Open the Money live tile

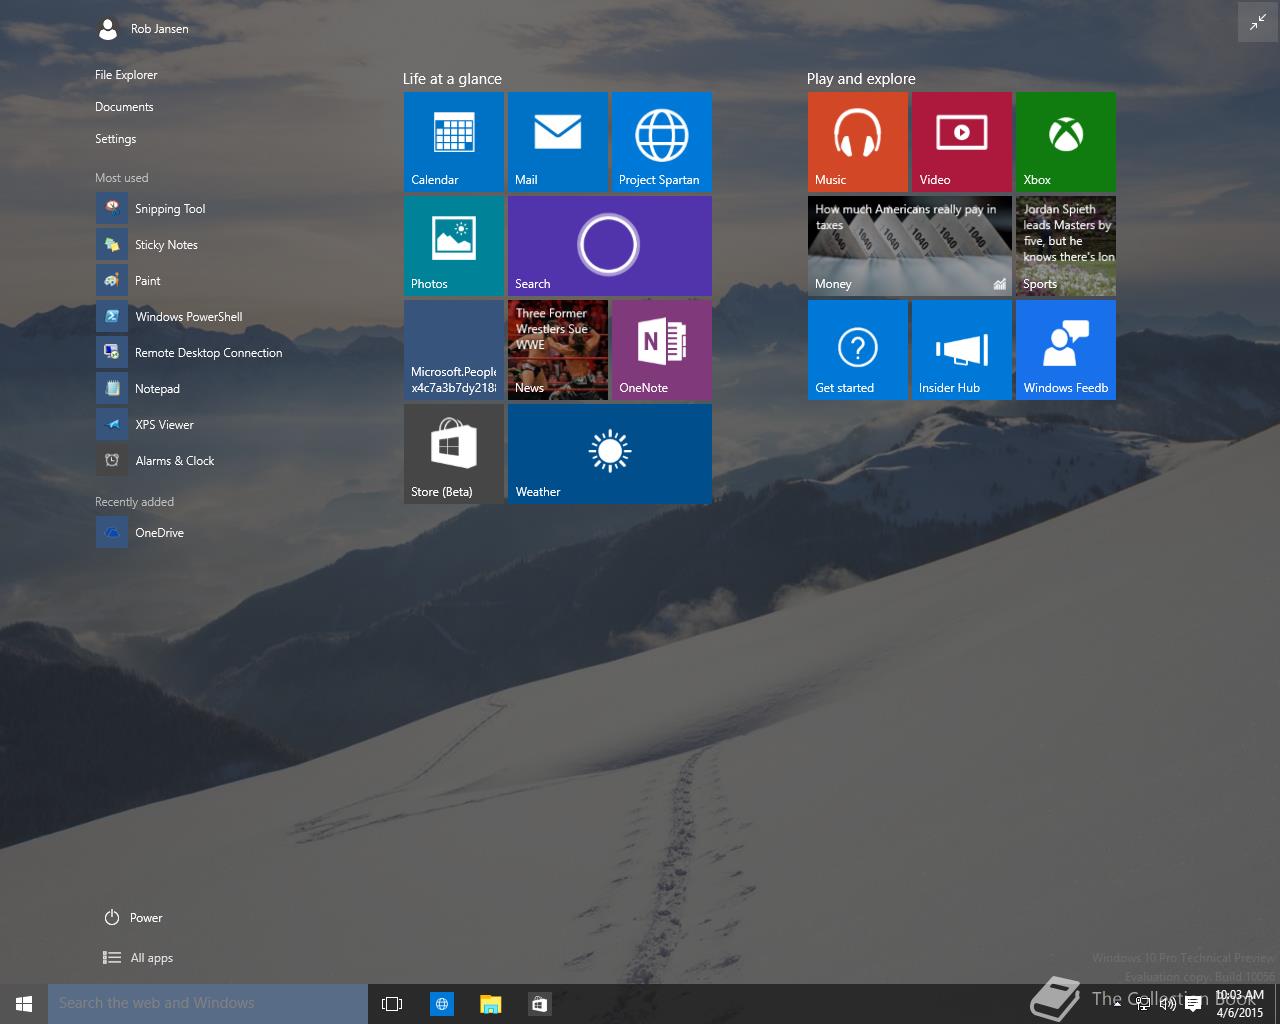click(x=910, y=246)
